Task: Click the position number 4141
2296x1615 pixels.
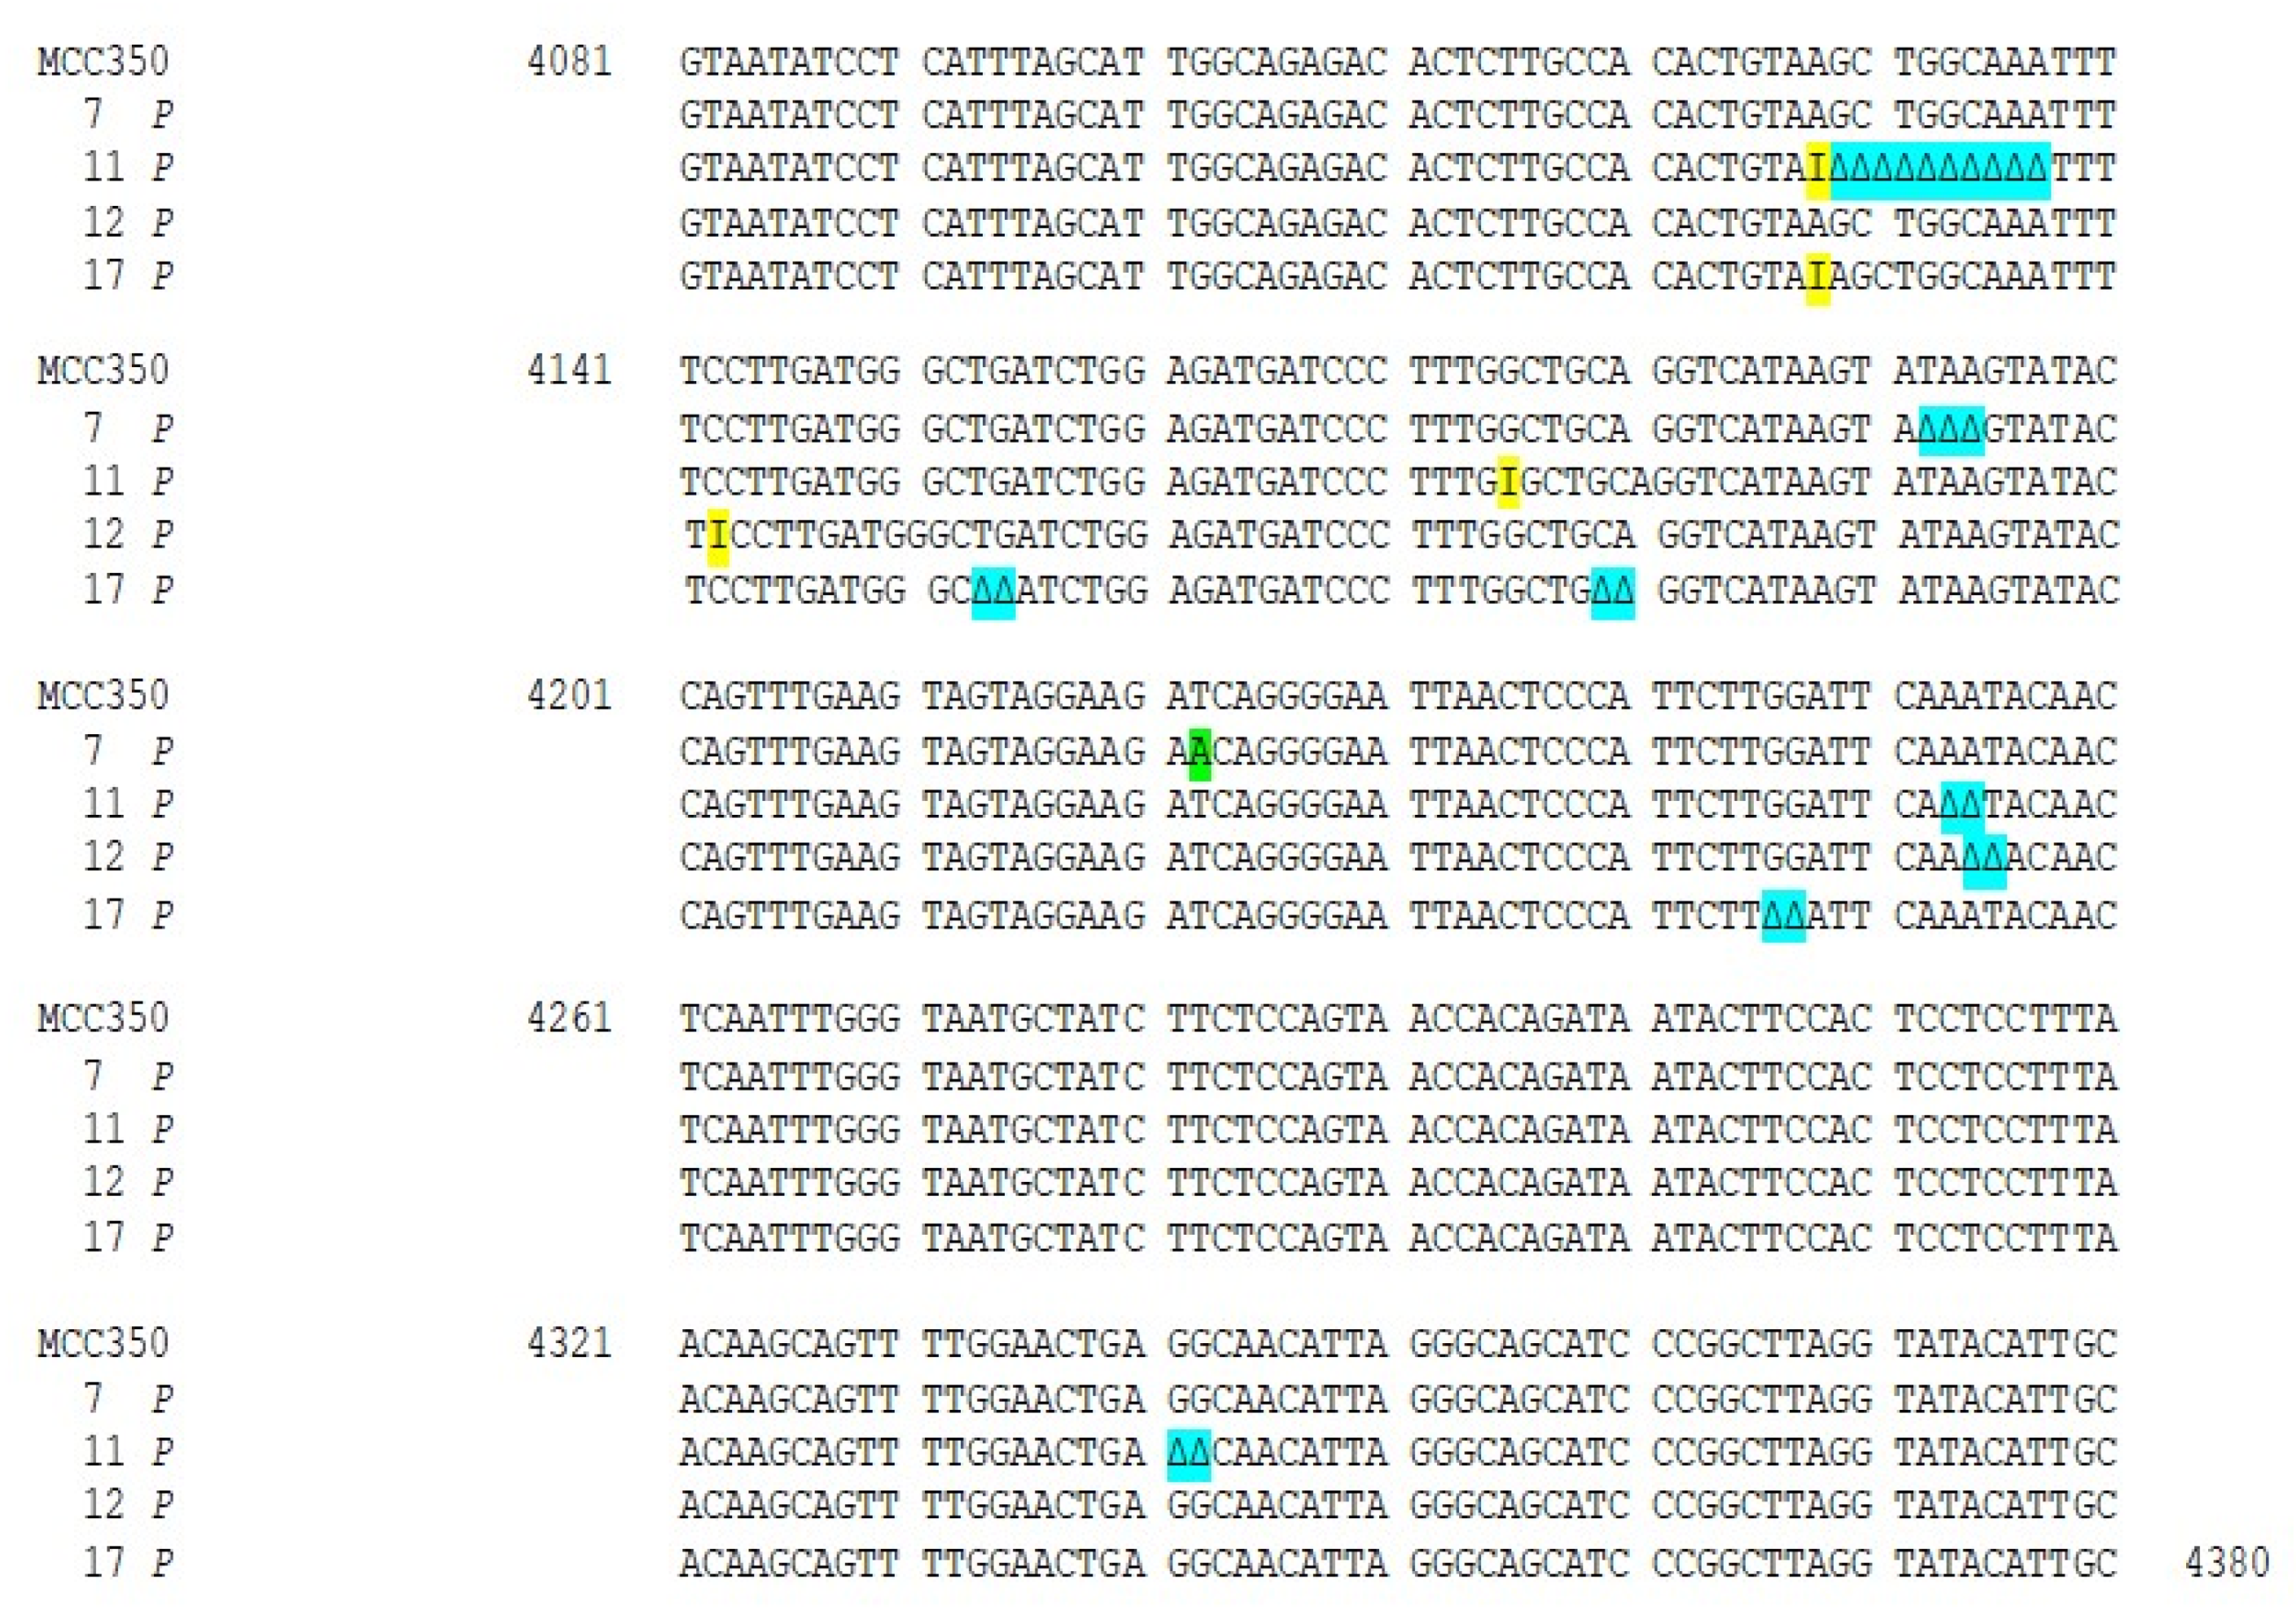Action: click(569, 371)
